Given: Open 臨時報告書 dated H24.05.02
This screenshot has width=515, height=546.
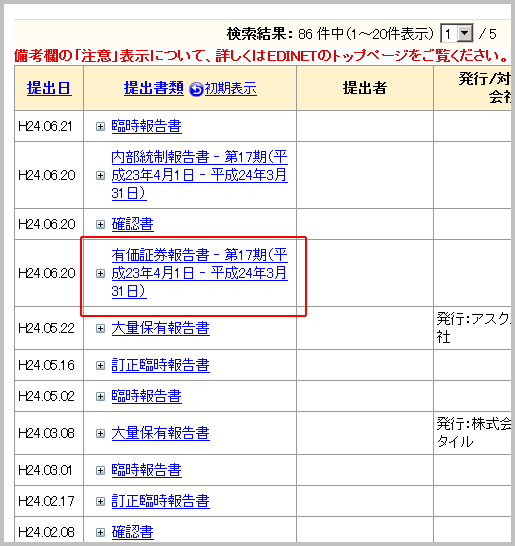Looking at the screenshot, I should click(x=146, y=396).
